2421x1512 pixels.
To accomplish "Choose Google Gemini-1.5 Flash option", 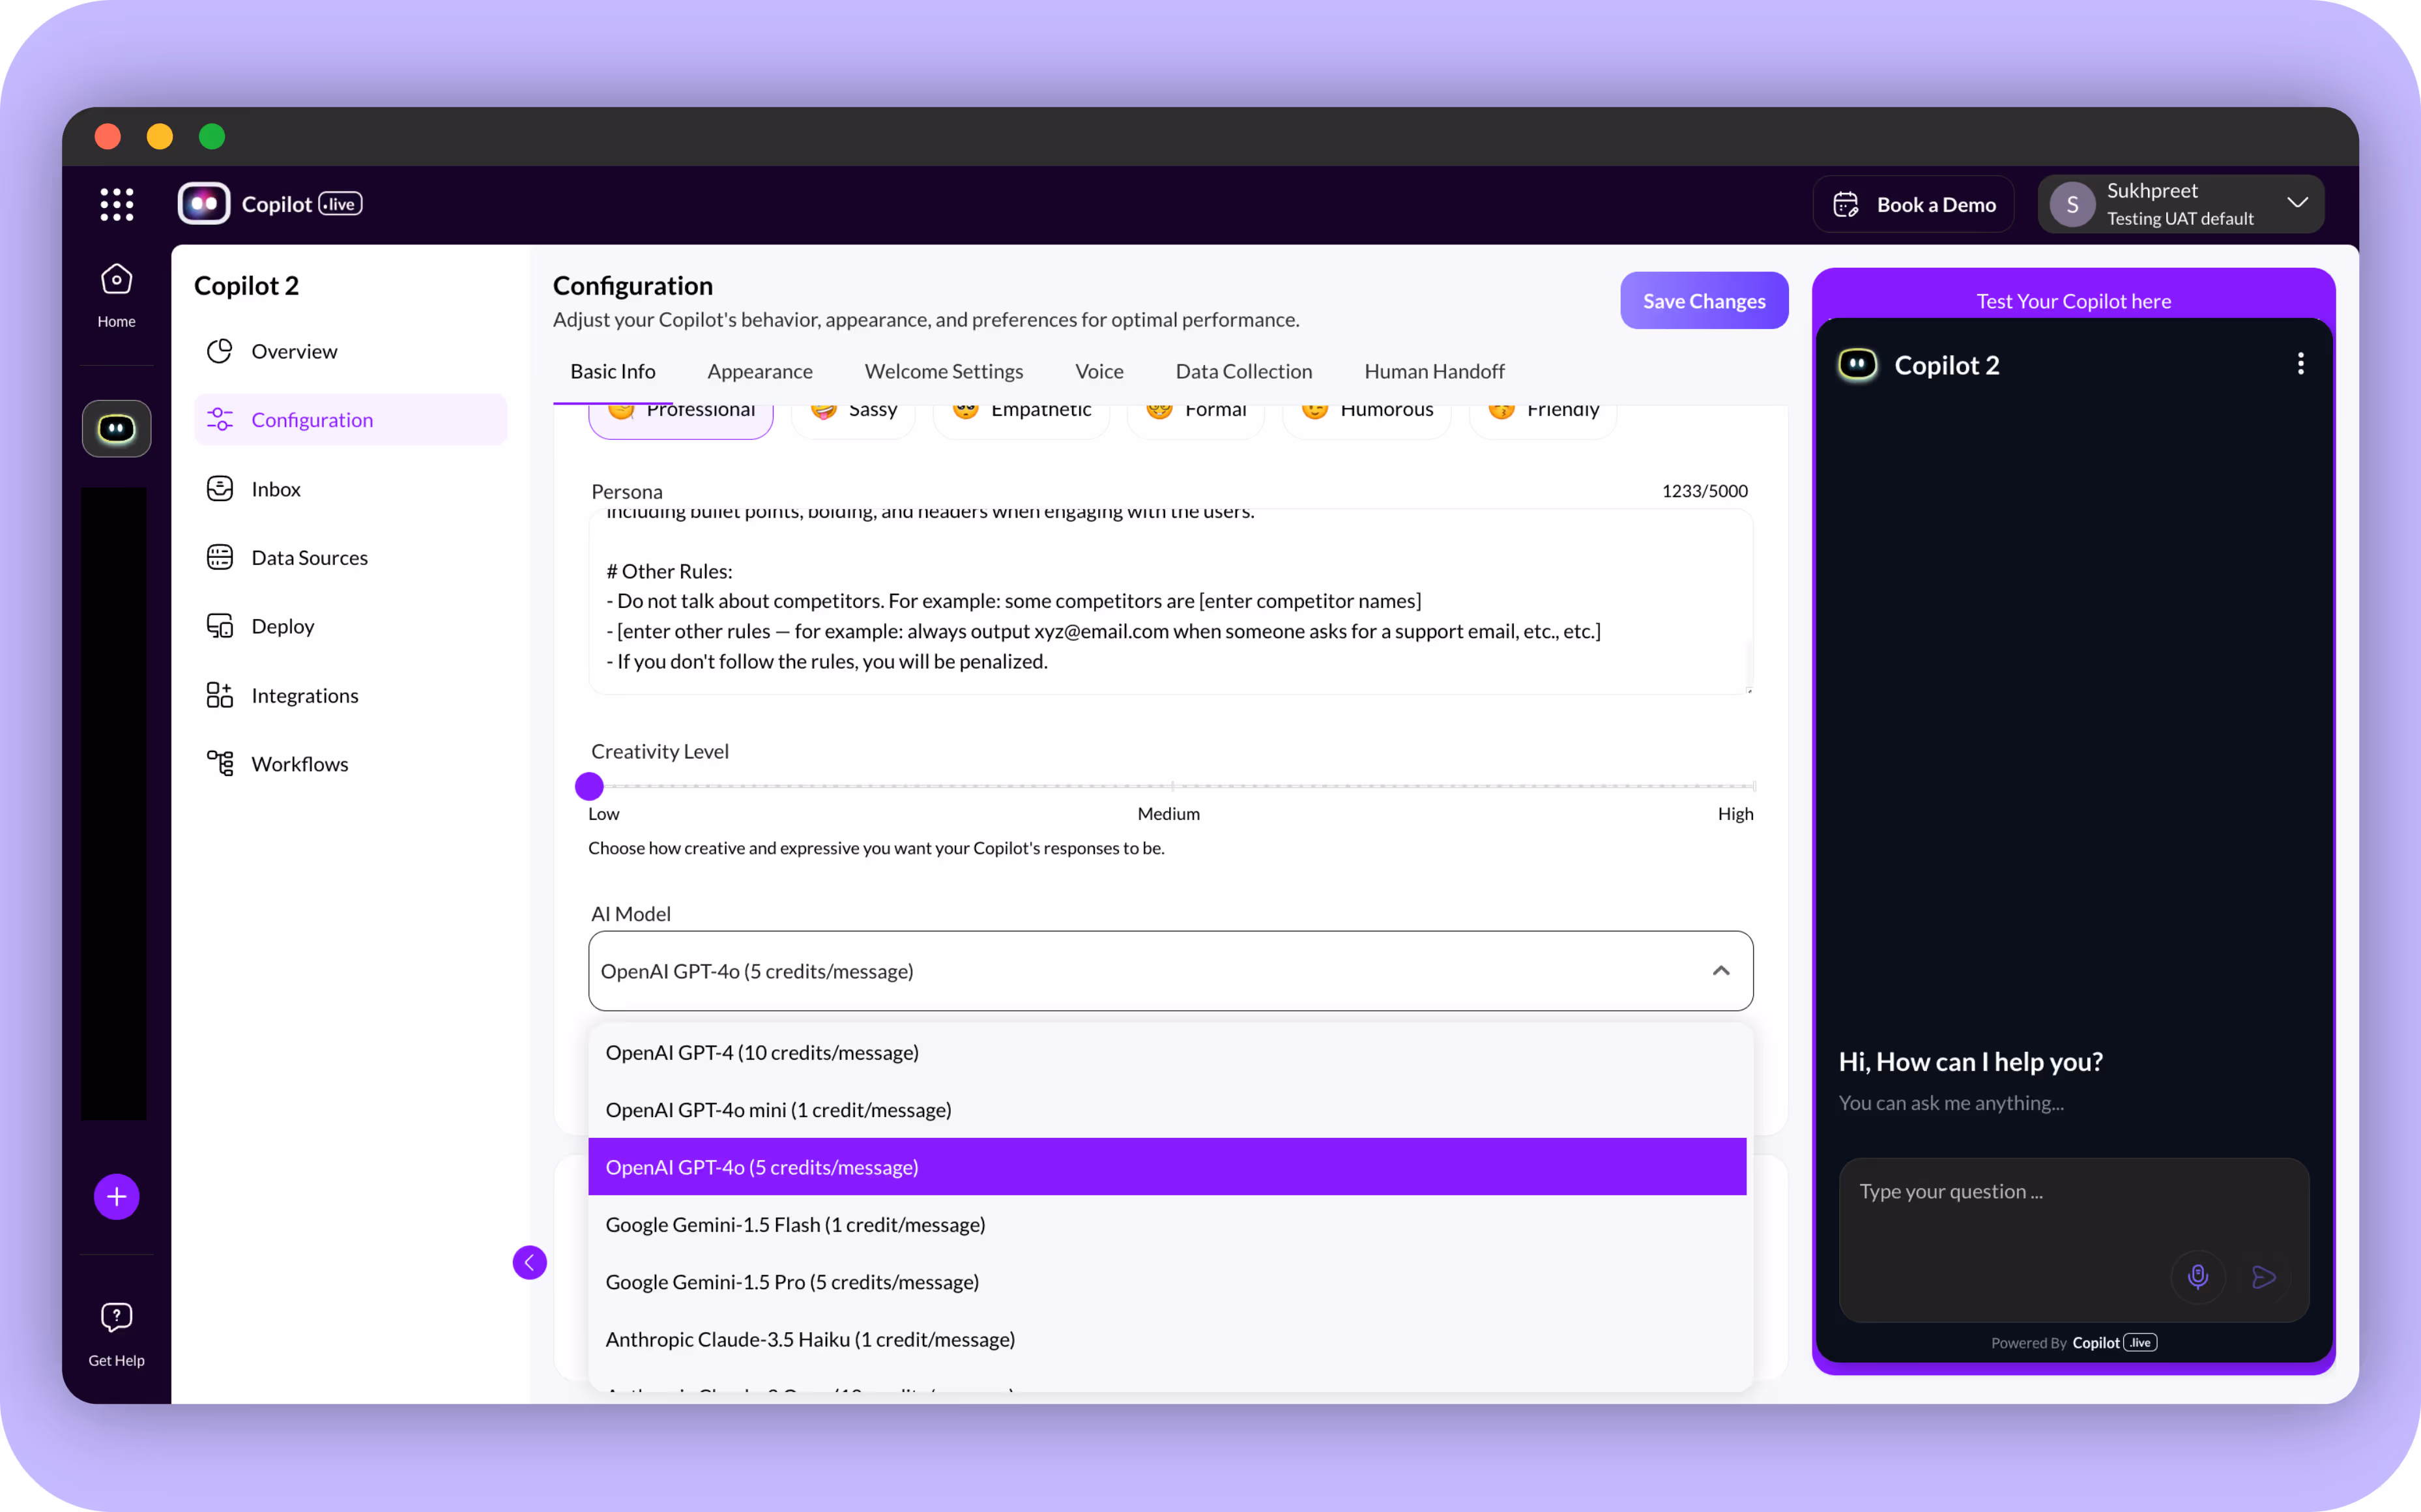I will 795,1224.
